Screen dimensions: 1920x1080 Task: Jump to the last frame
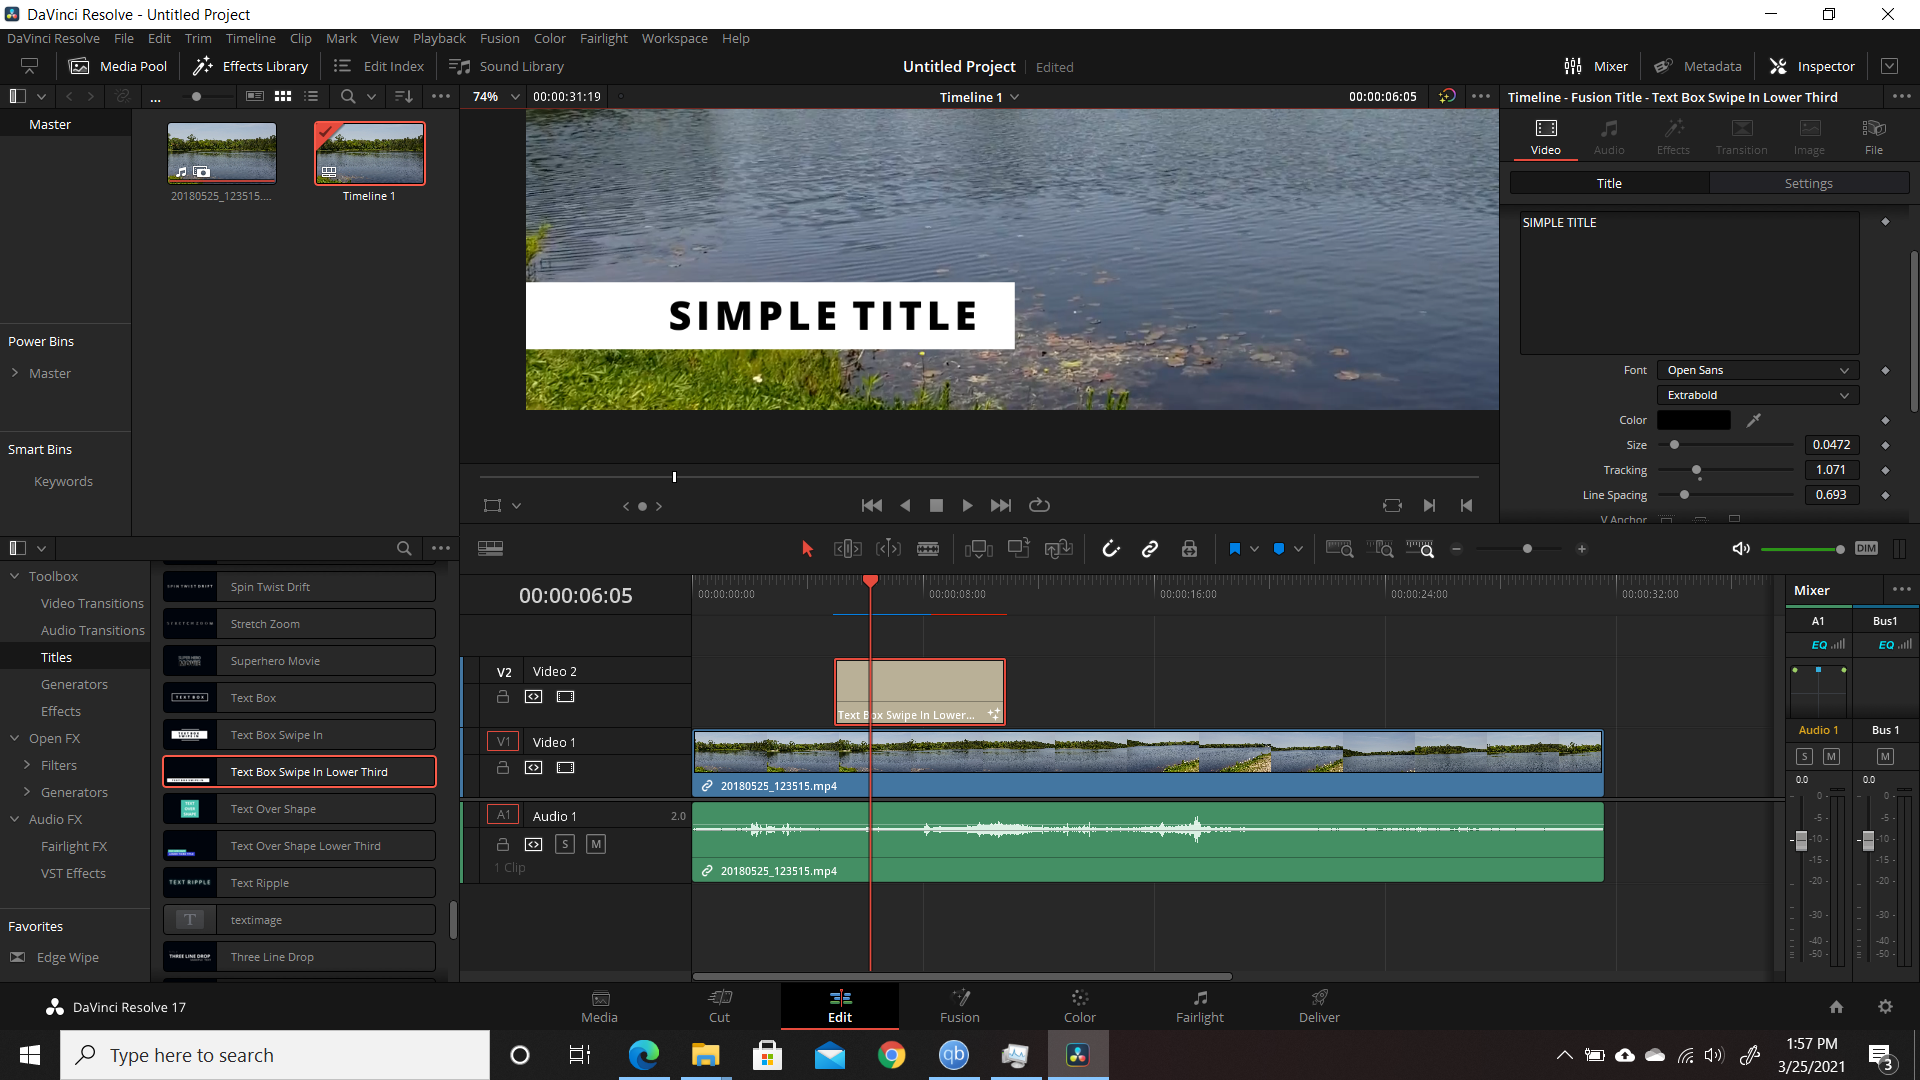(x=1000, y=506)
